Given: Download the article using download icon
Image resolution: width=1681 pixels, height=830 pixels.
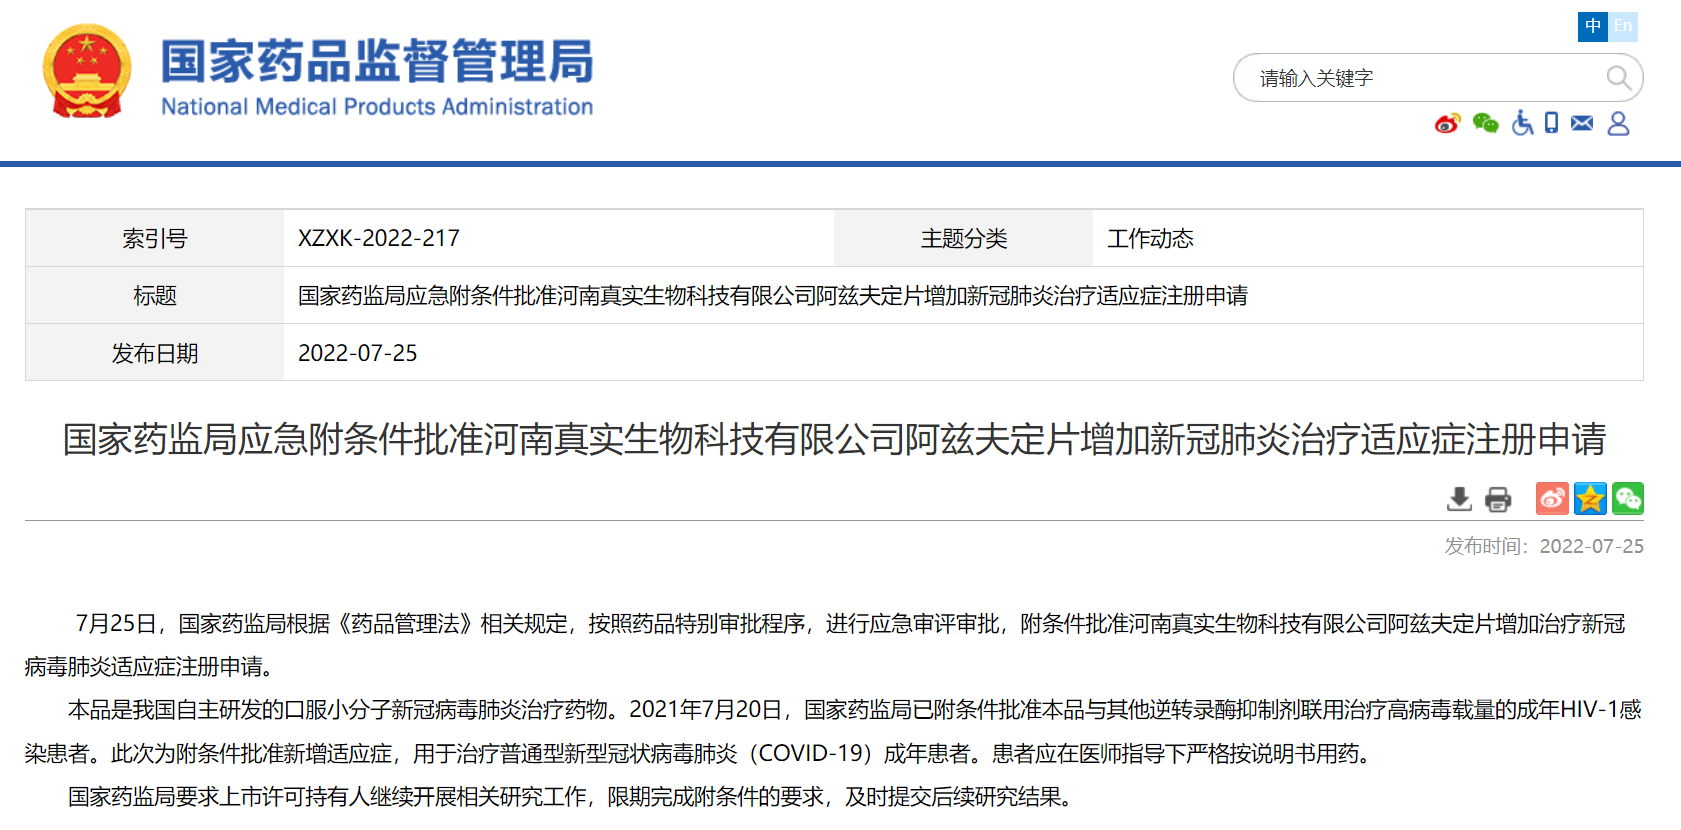Looking at the screenshot, I should pyautogui.click(x=1460, y=499).
